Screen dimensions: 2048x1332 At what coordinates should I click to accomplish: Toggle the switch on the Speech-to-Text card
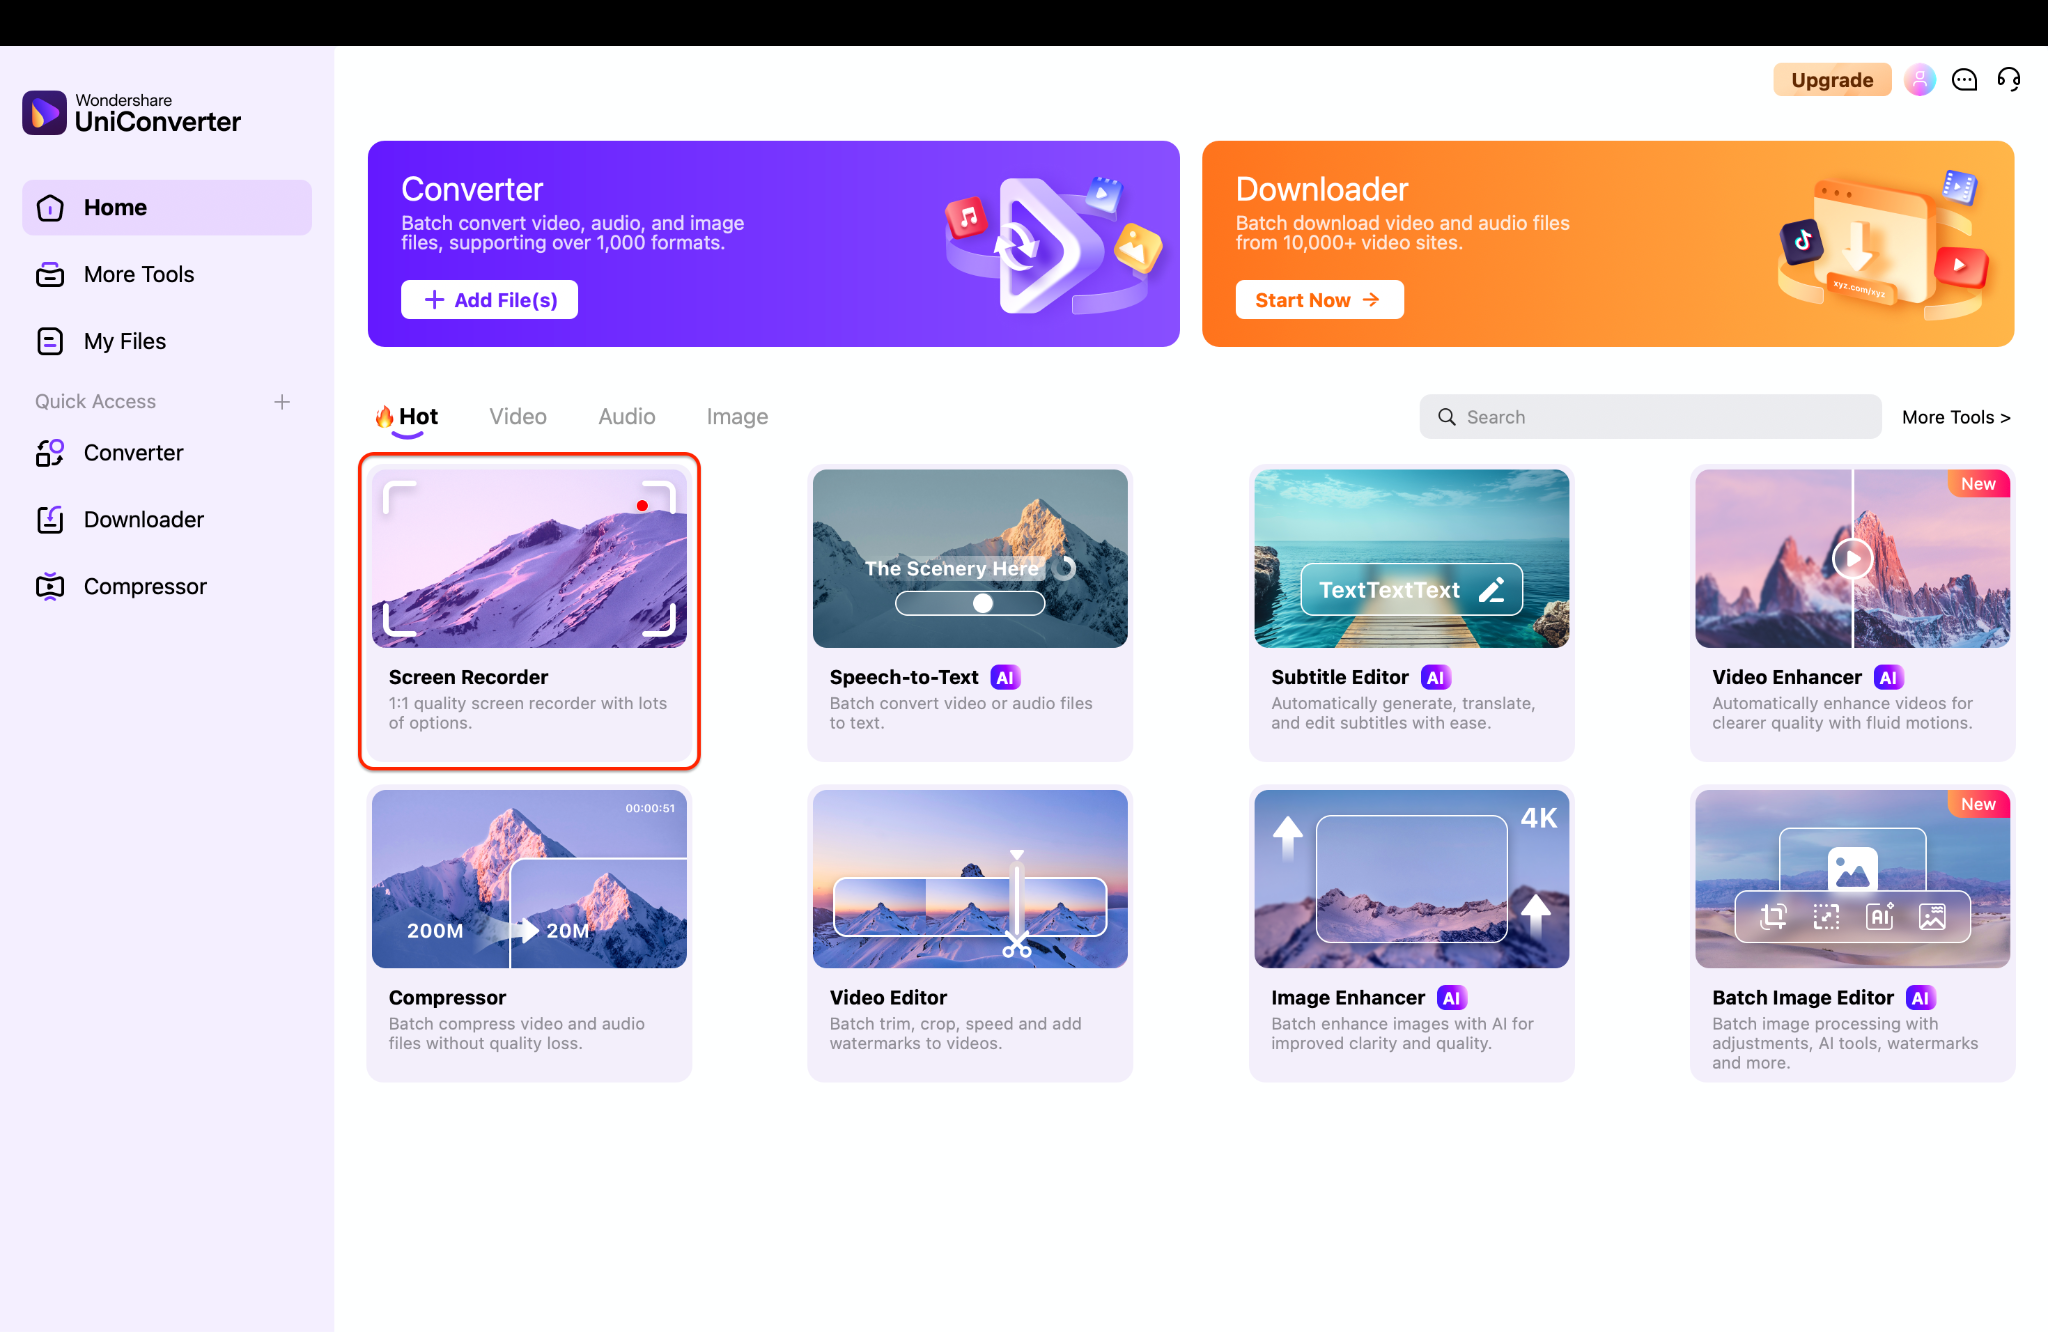[983, 603]
